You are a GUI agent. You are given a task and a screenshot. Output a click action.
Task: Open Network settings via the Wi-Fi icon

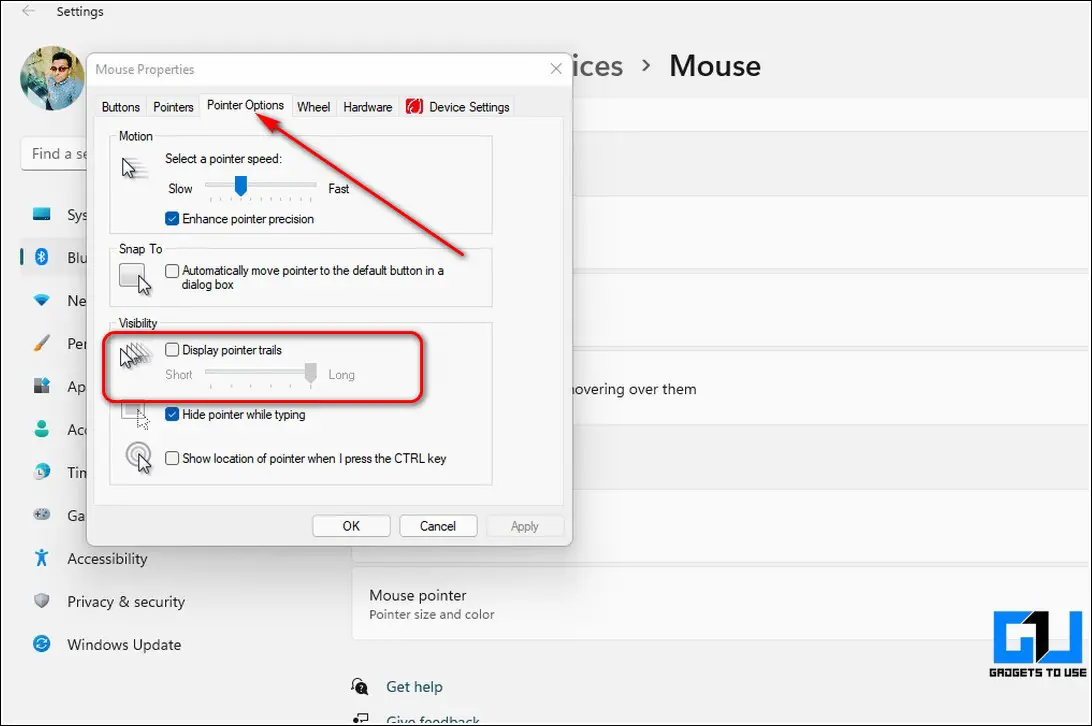tap(42, 300)
